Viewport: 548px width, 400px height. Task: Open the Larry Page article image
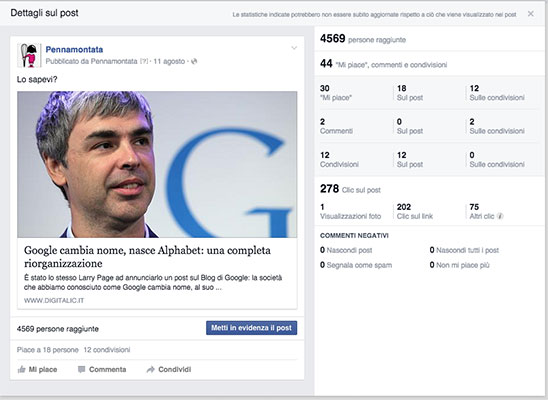(x=157, y=164)
